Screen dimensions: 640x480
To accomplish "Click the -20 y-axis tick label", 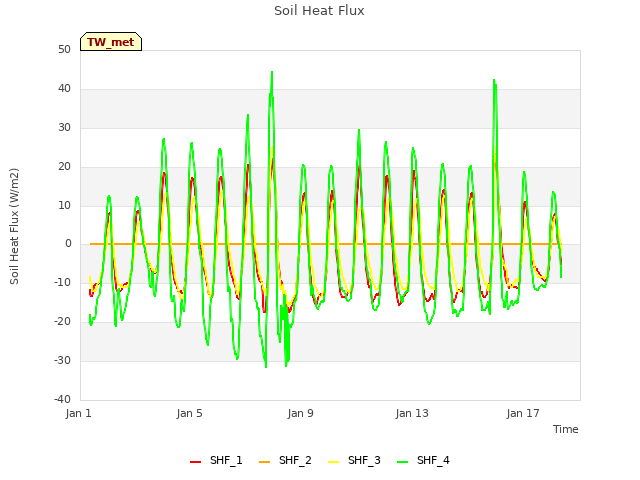I will click(x=62, y=322).
